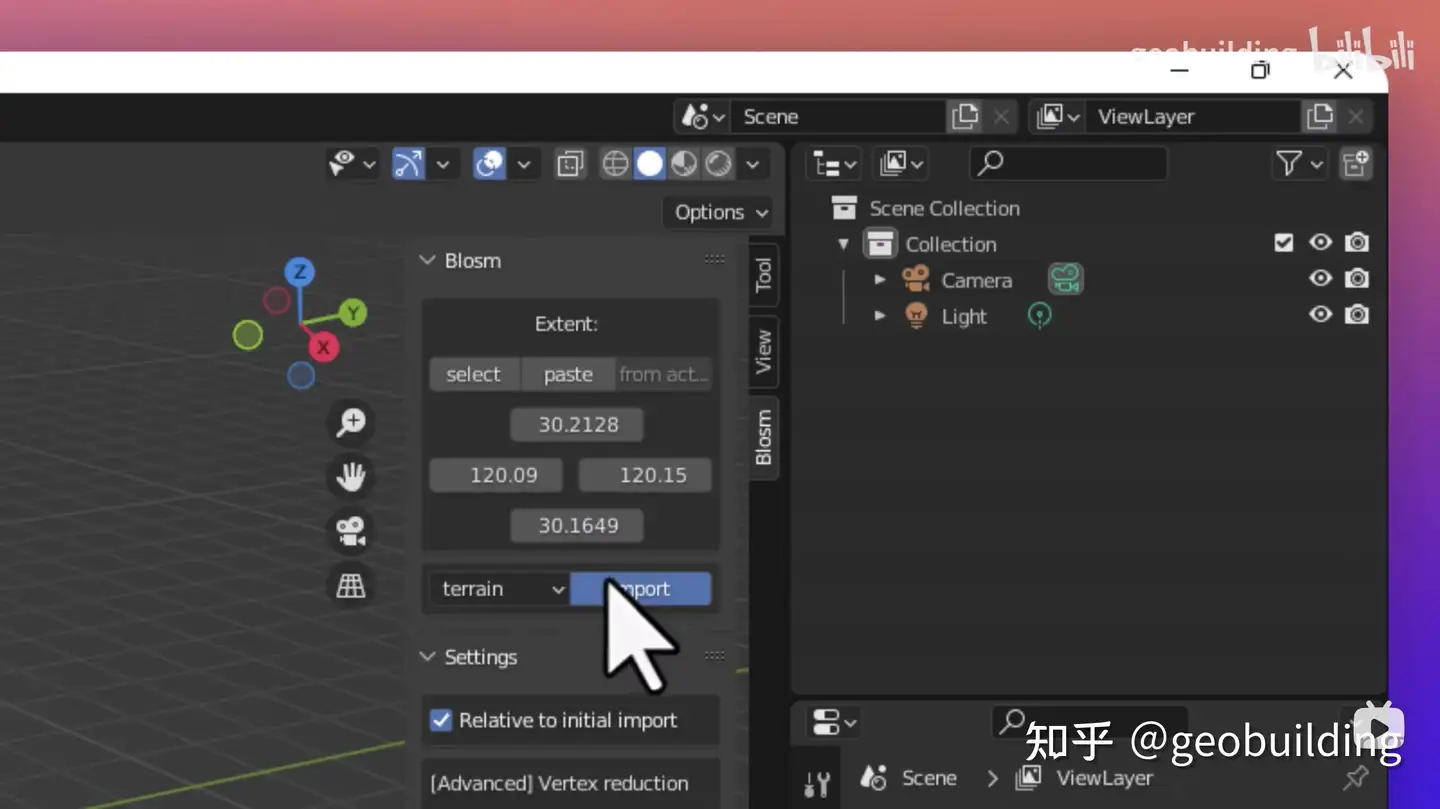Click the zoom magnifier viewport icon

350,421
